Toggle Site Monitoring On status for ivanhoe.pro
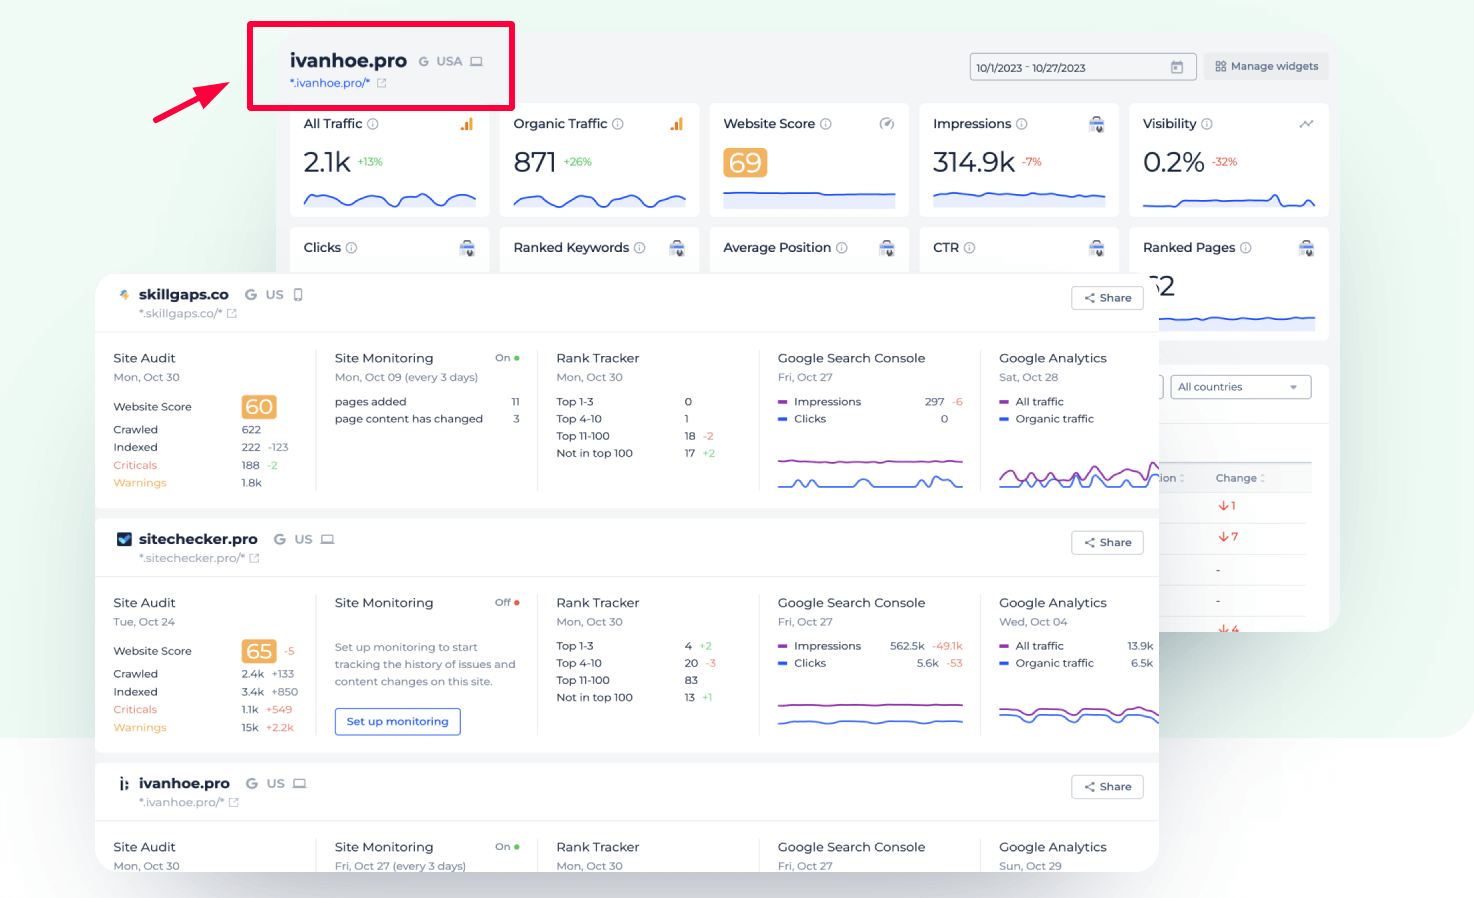 pos(508,847)
